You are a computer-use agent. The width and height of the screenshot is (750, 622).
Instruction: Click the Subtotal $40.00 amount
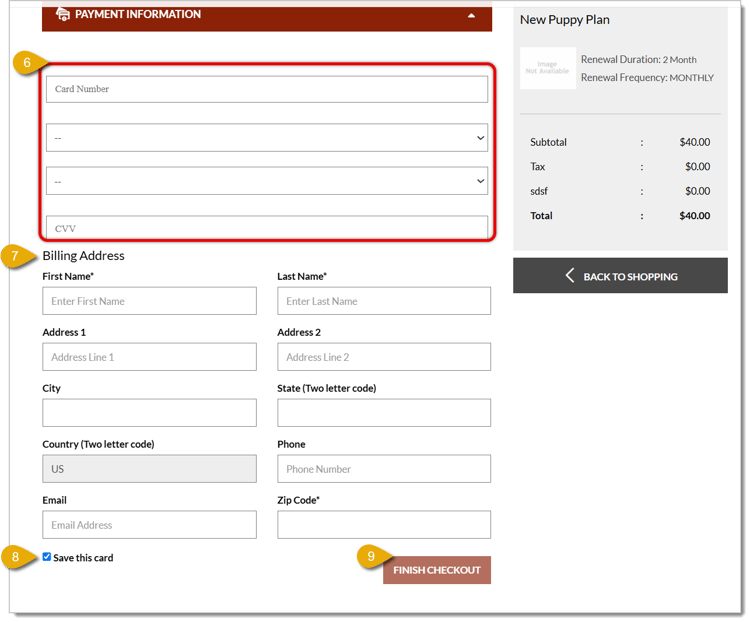click(x=695, y=142)
